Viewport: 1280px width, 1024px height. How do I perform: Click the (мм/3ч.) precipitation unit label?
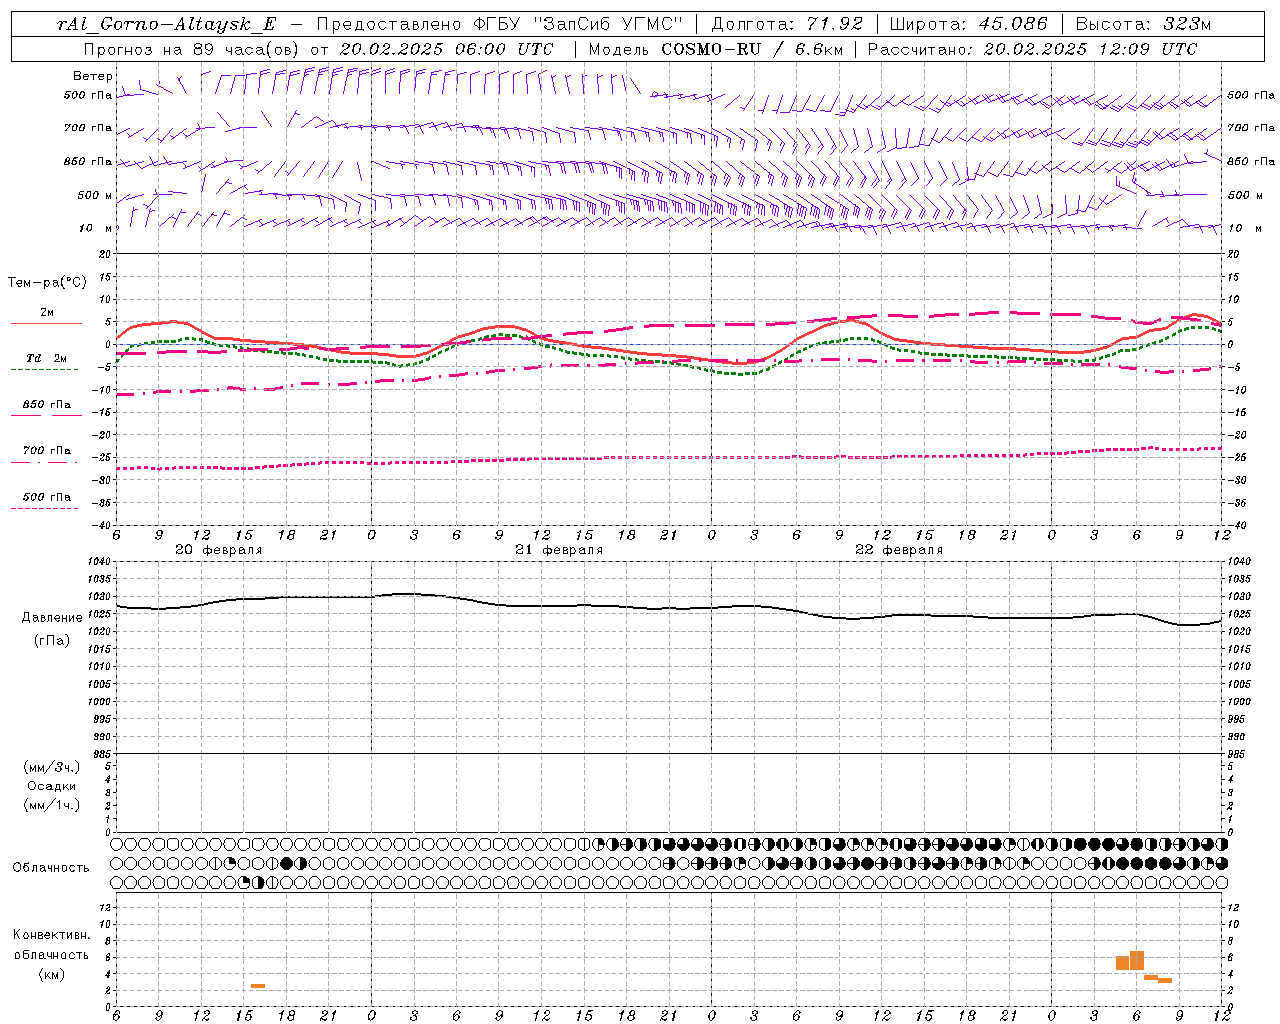coord(51,768)
